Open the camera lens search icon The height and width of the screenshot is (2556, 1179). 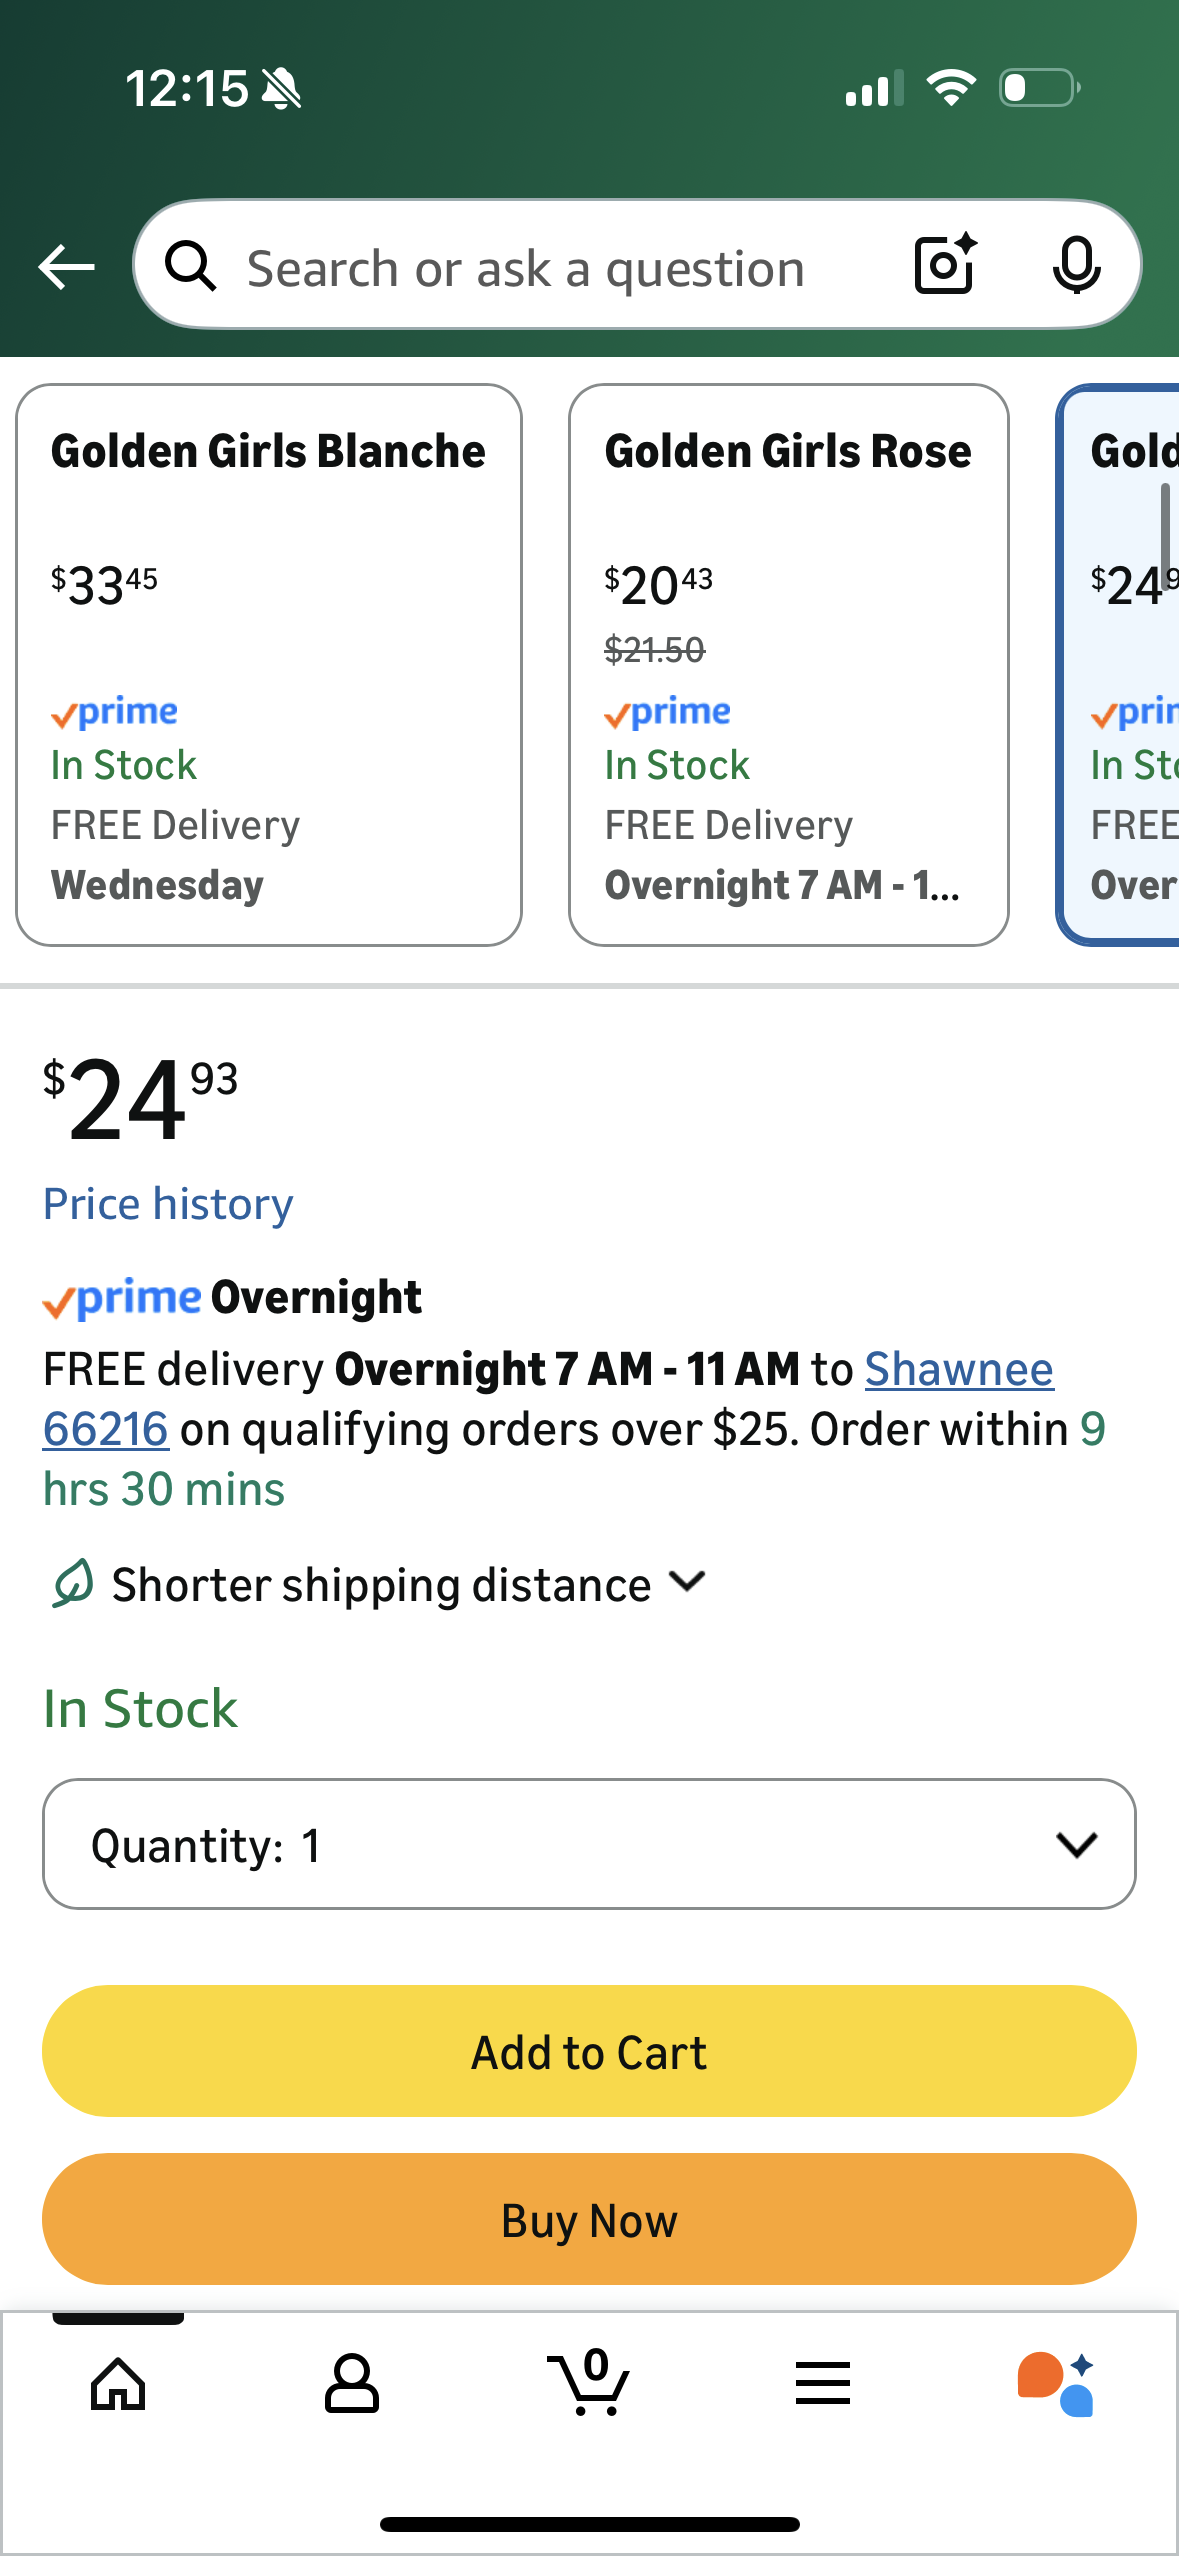(945, 265)
